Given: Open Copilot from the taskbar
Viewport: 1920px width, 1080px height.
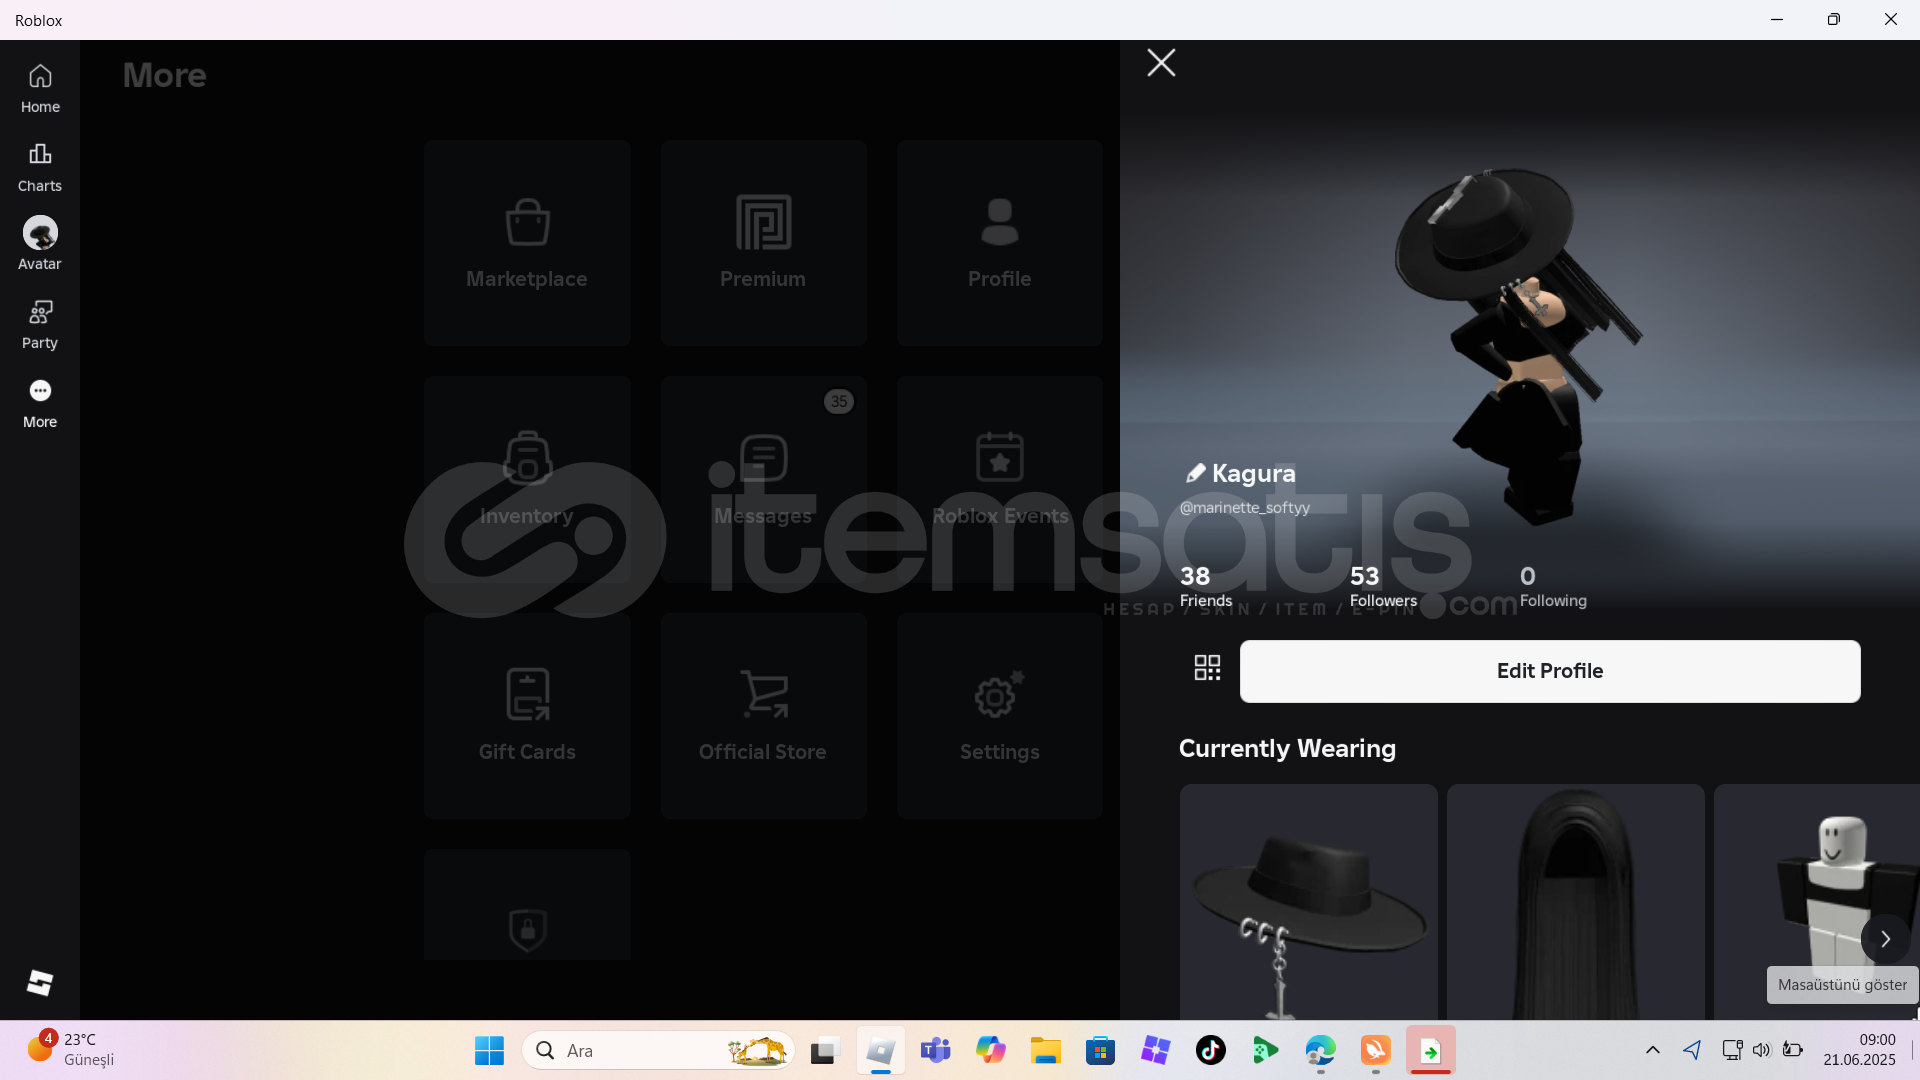Looking at the screenshot, I should (x=990, y=1051).
